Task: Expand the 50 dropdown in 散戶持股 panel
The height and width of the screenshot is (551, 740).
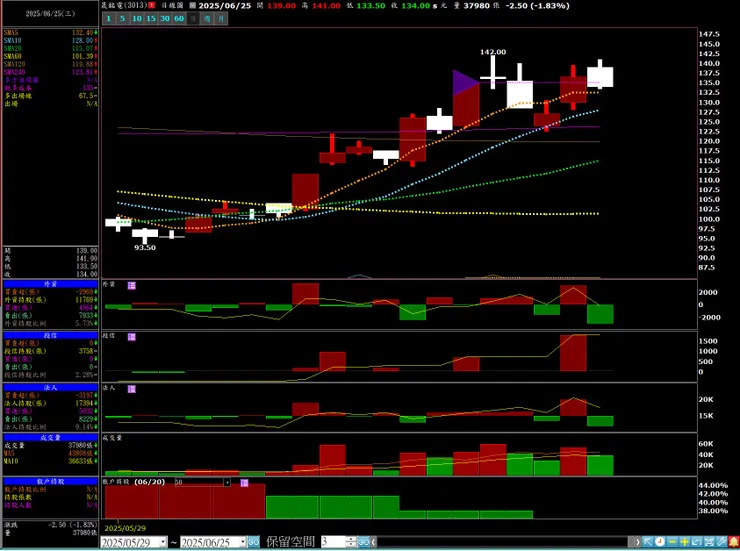Action: (227, 483)
